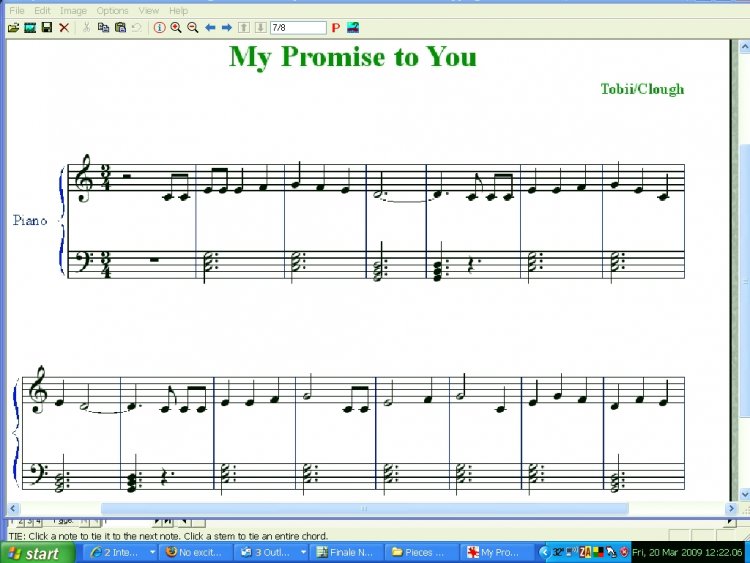
Task: Go to next image with right blue arrow
Action: tap(227, 28)
